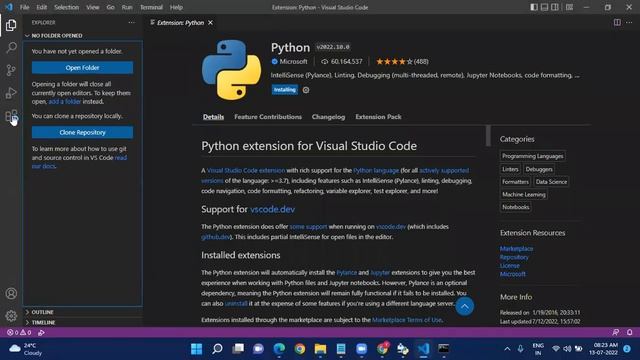Click the Python extension logo

tap(231, 69)
